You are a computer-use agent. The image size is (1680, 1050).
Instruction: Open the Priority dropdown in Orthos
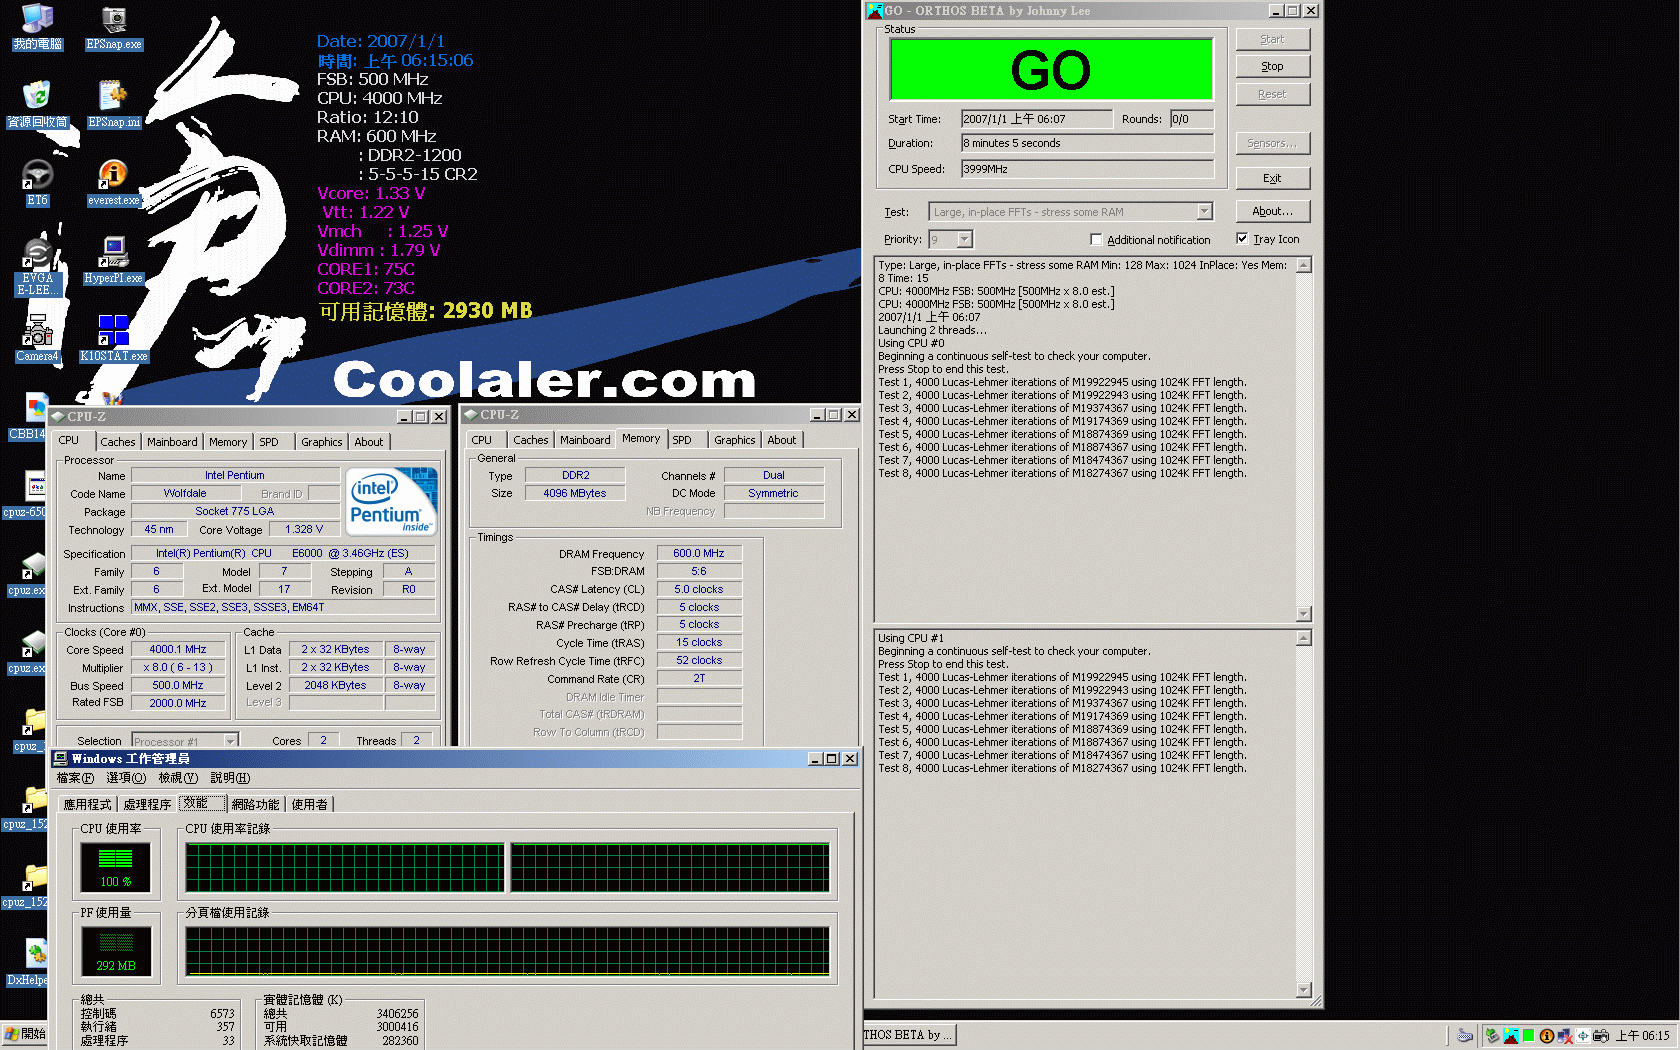[964, 240]
